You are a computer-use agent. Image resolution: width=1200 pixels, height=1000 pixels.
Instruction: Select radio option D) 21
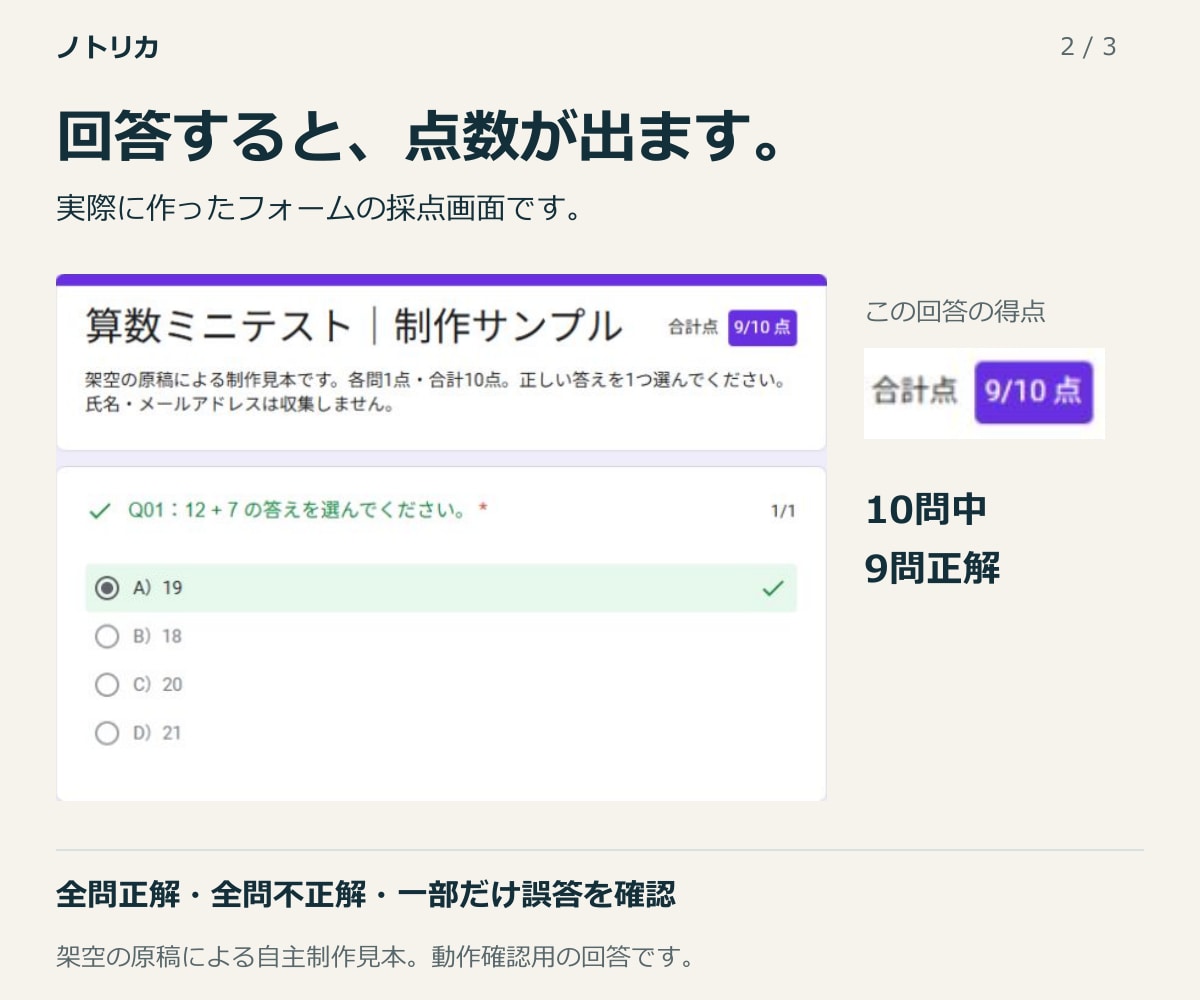pyautogui.click(x=107, y=733)
